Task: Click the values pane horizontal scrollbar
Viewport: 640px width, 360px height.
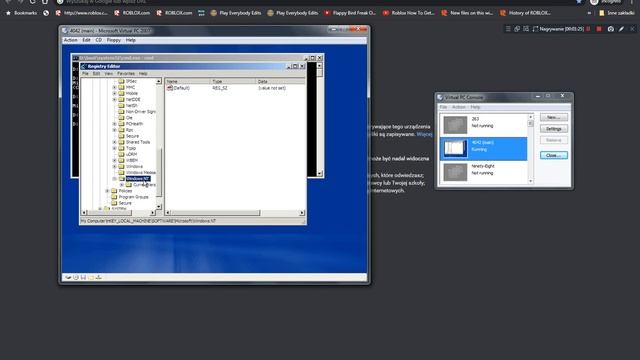Action: (x=234, y=213)
